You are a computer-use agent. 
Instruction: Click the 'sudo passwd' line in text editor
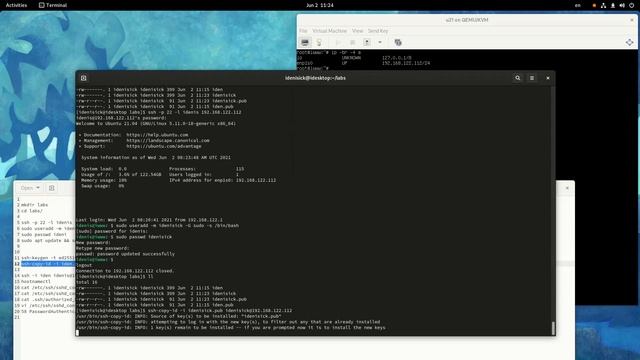coord(44,235)
